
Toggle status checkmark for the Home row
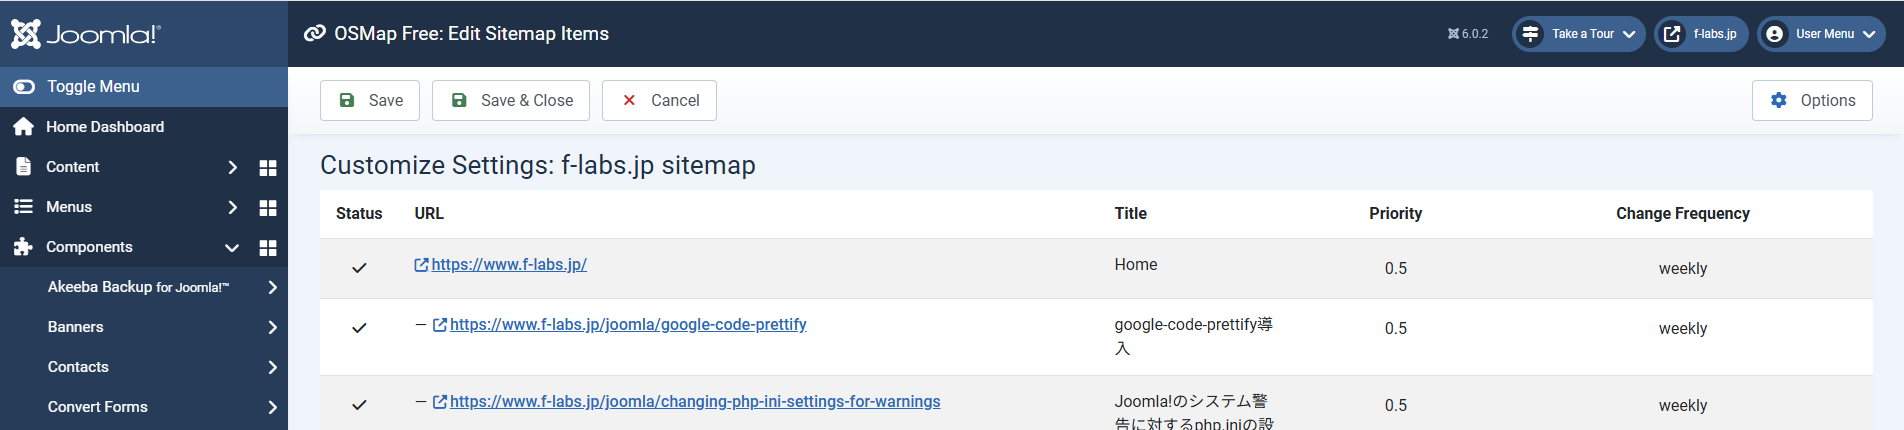(x=359, y=268)
